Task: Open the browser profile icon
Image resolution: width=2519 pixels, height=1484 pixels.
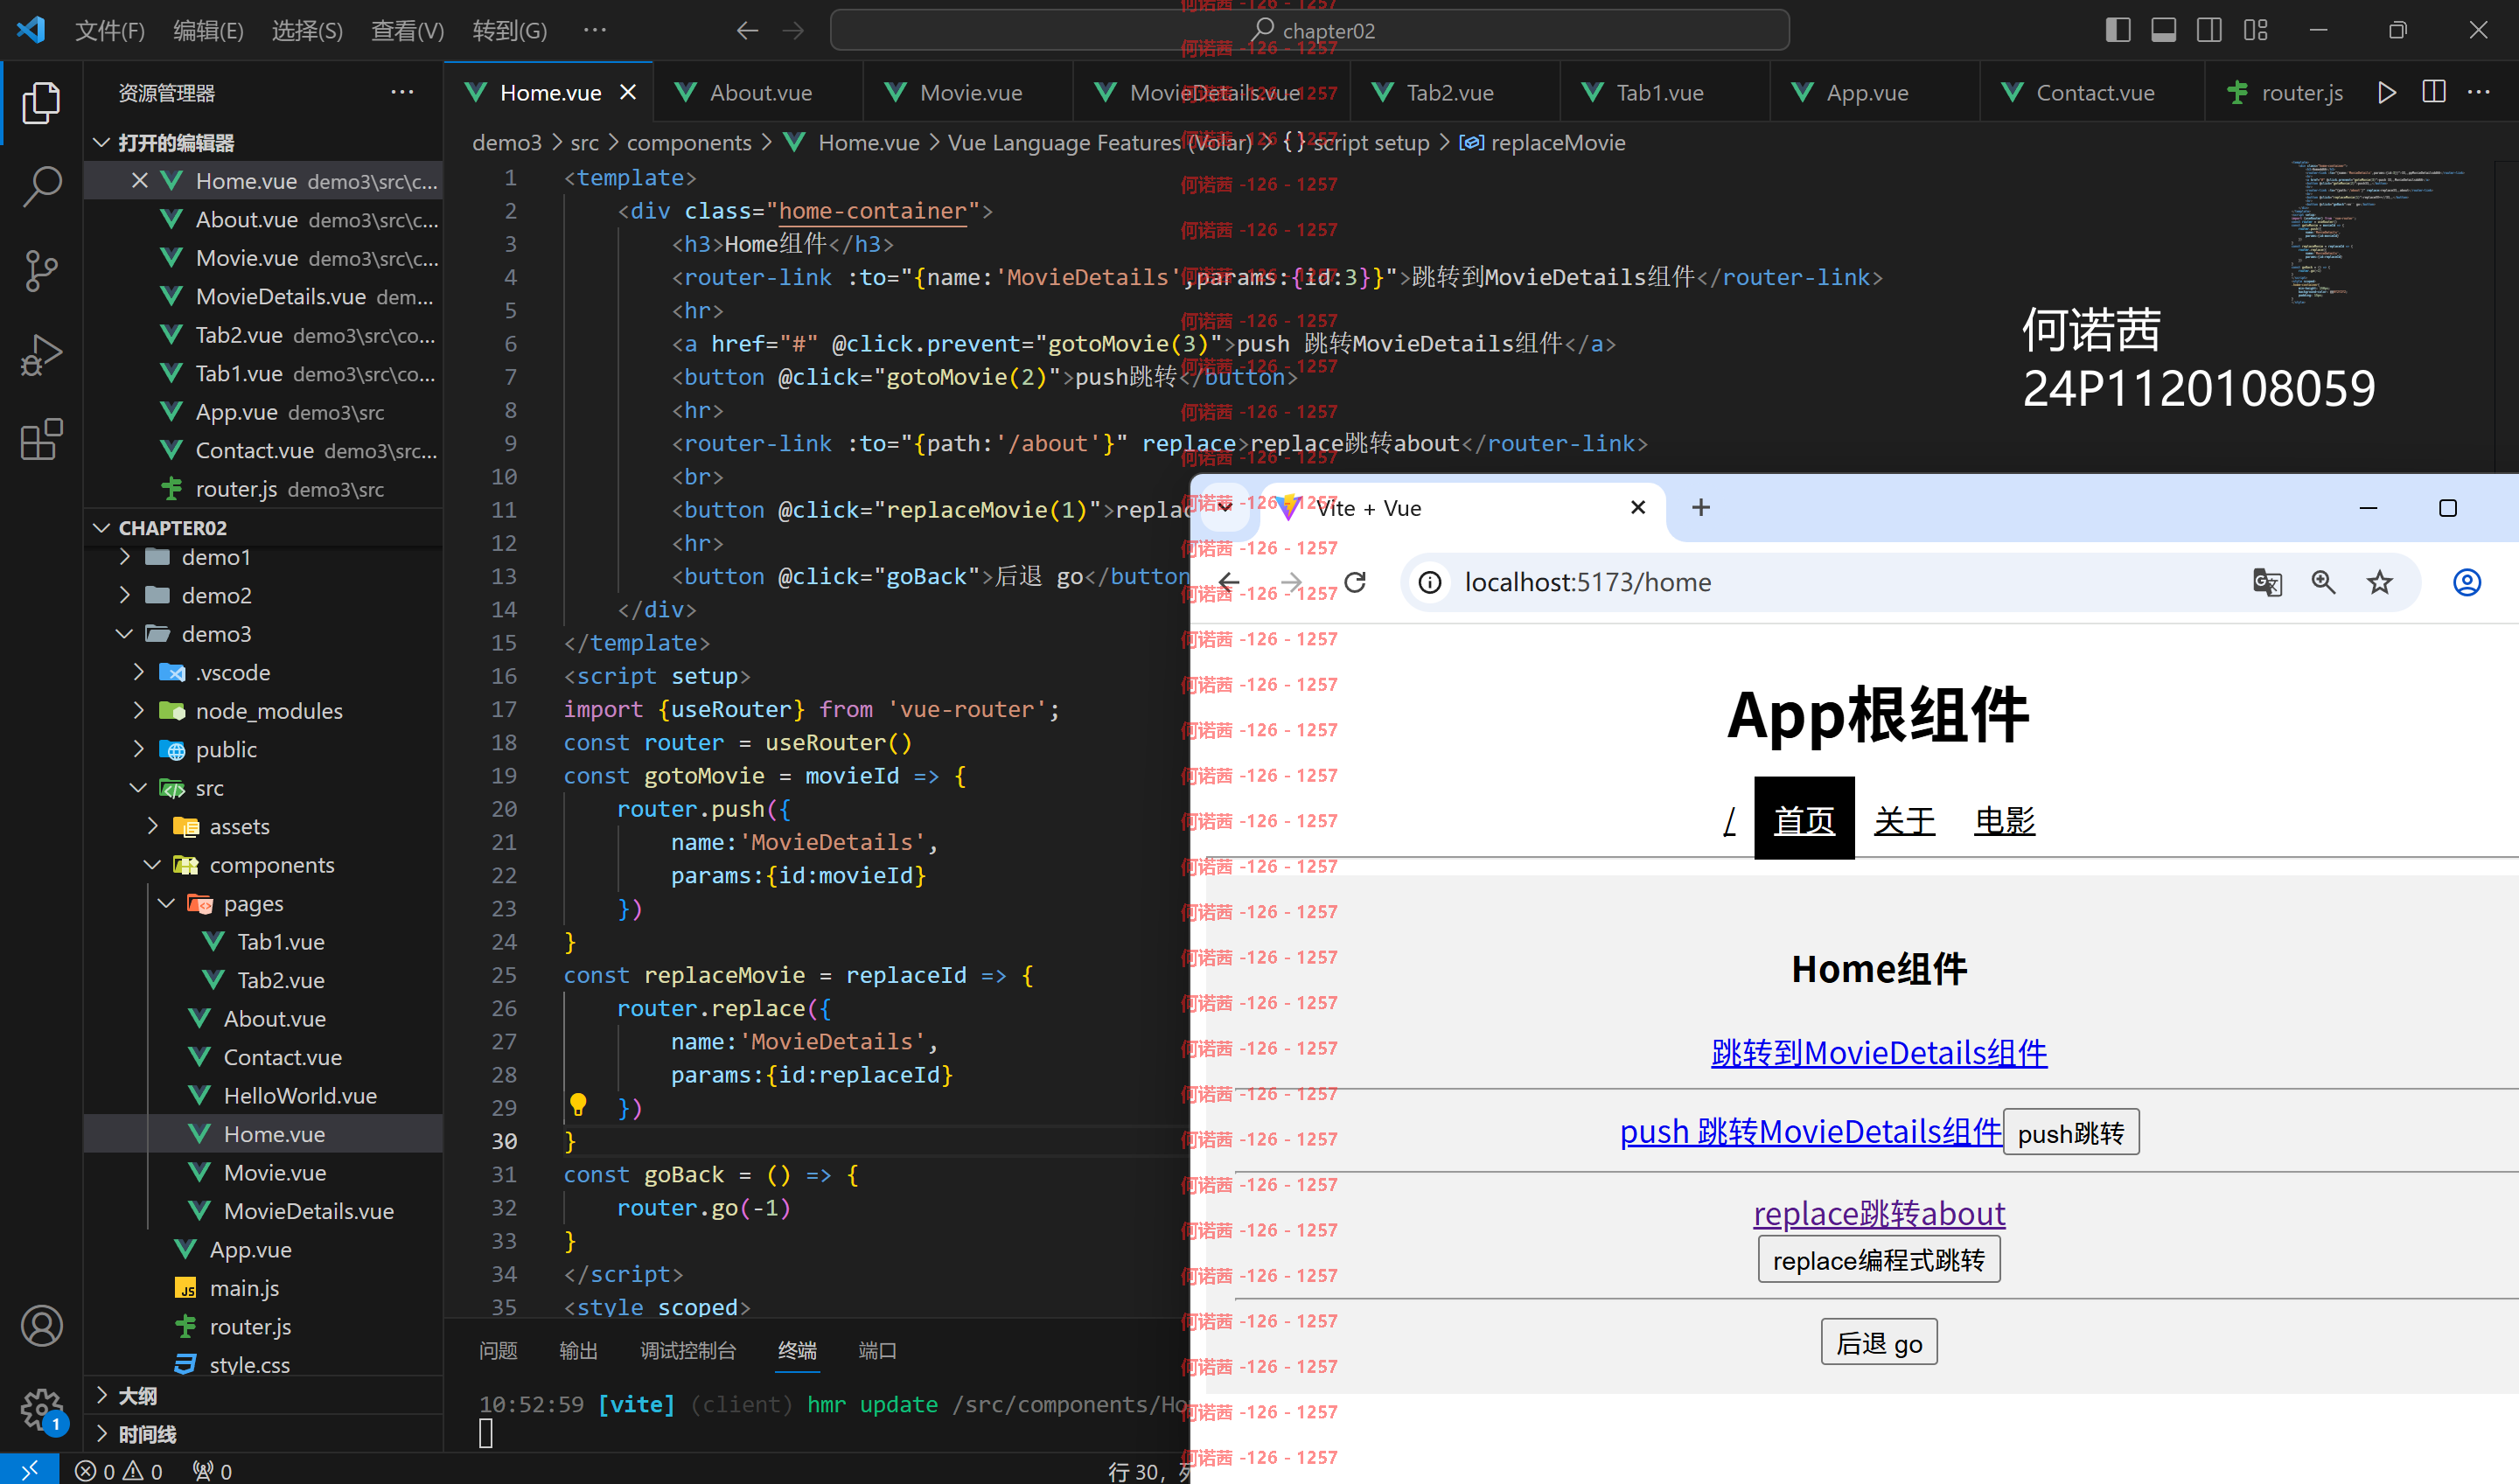Action: (x=2467, y=582)
